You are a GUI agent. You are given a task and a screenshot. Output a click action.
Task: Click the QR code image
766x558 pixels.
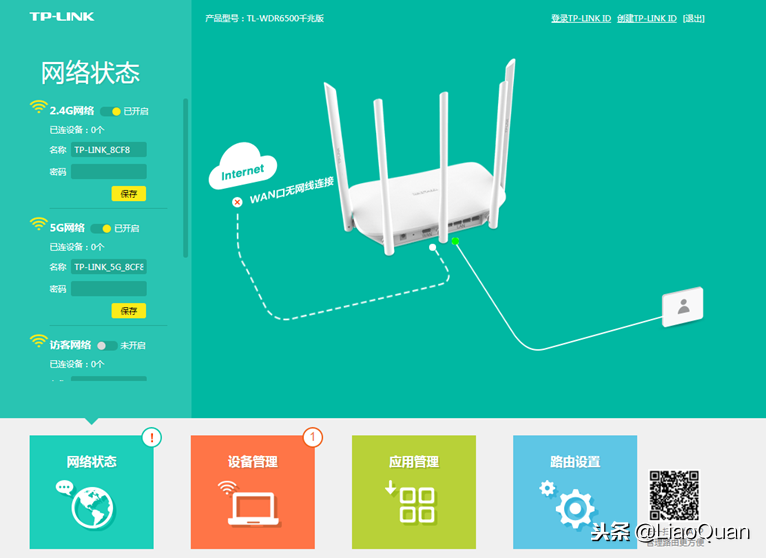click(x=673, y=493)
